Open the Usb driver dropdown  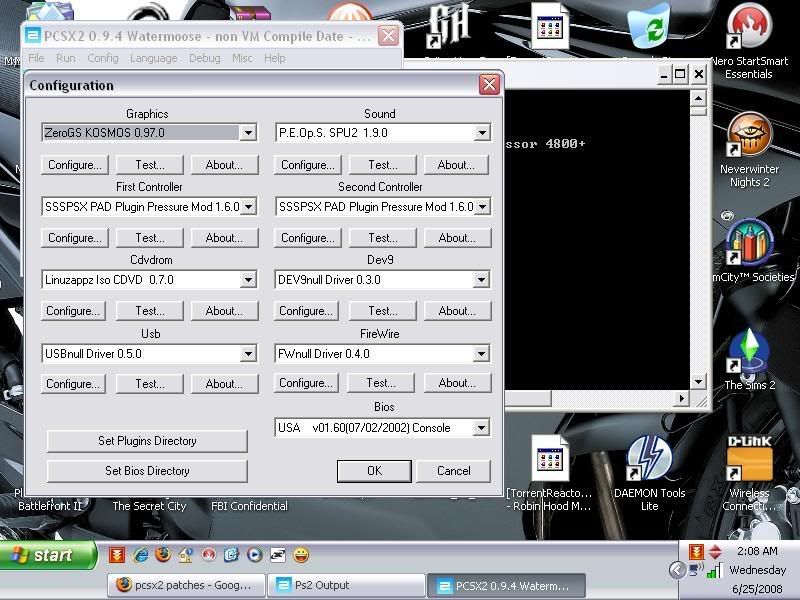(x=248, y=354)
